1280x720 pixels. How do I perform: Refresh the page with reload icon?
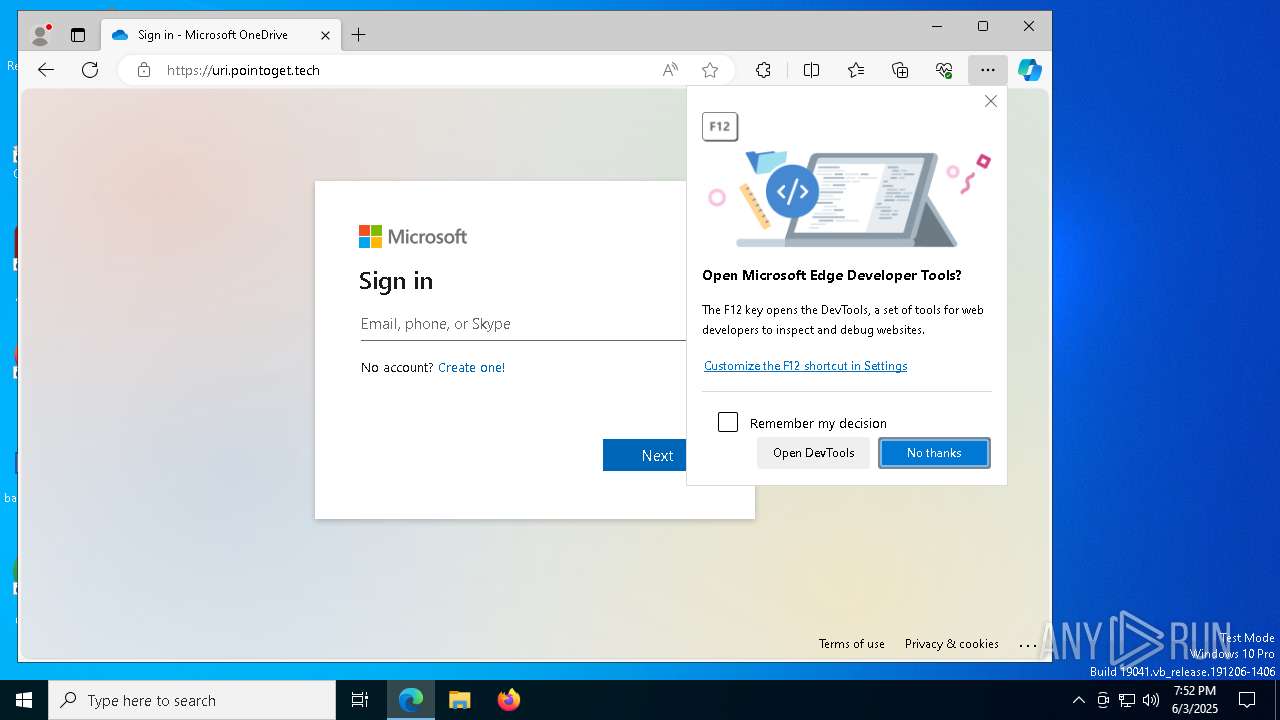coord(90,70)
